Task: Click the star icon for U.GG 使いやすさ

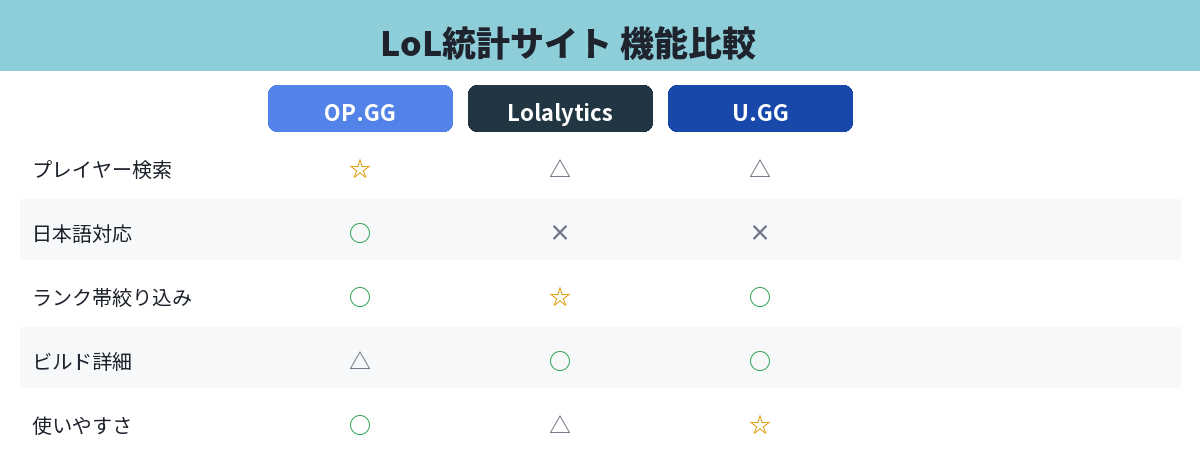Action: 760,425
